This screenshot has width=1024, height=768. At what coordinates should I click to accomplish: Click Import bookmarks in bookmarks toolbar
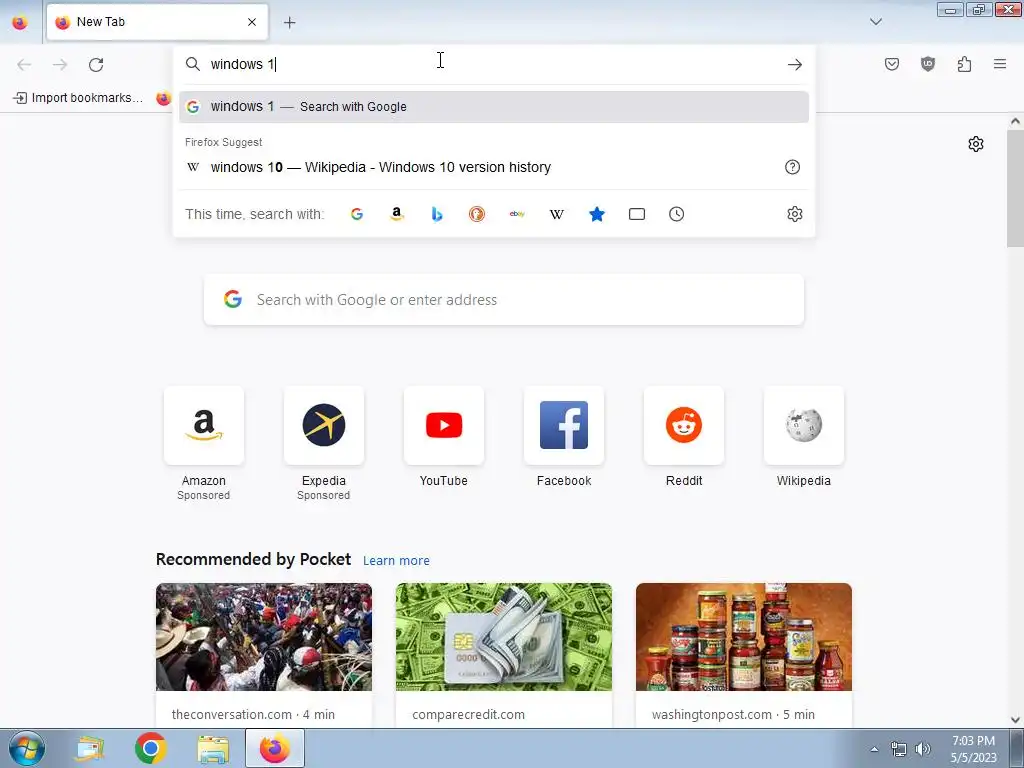pyautogui.click(x=78, y=98)
